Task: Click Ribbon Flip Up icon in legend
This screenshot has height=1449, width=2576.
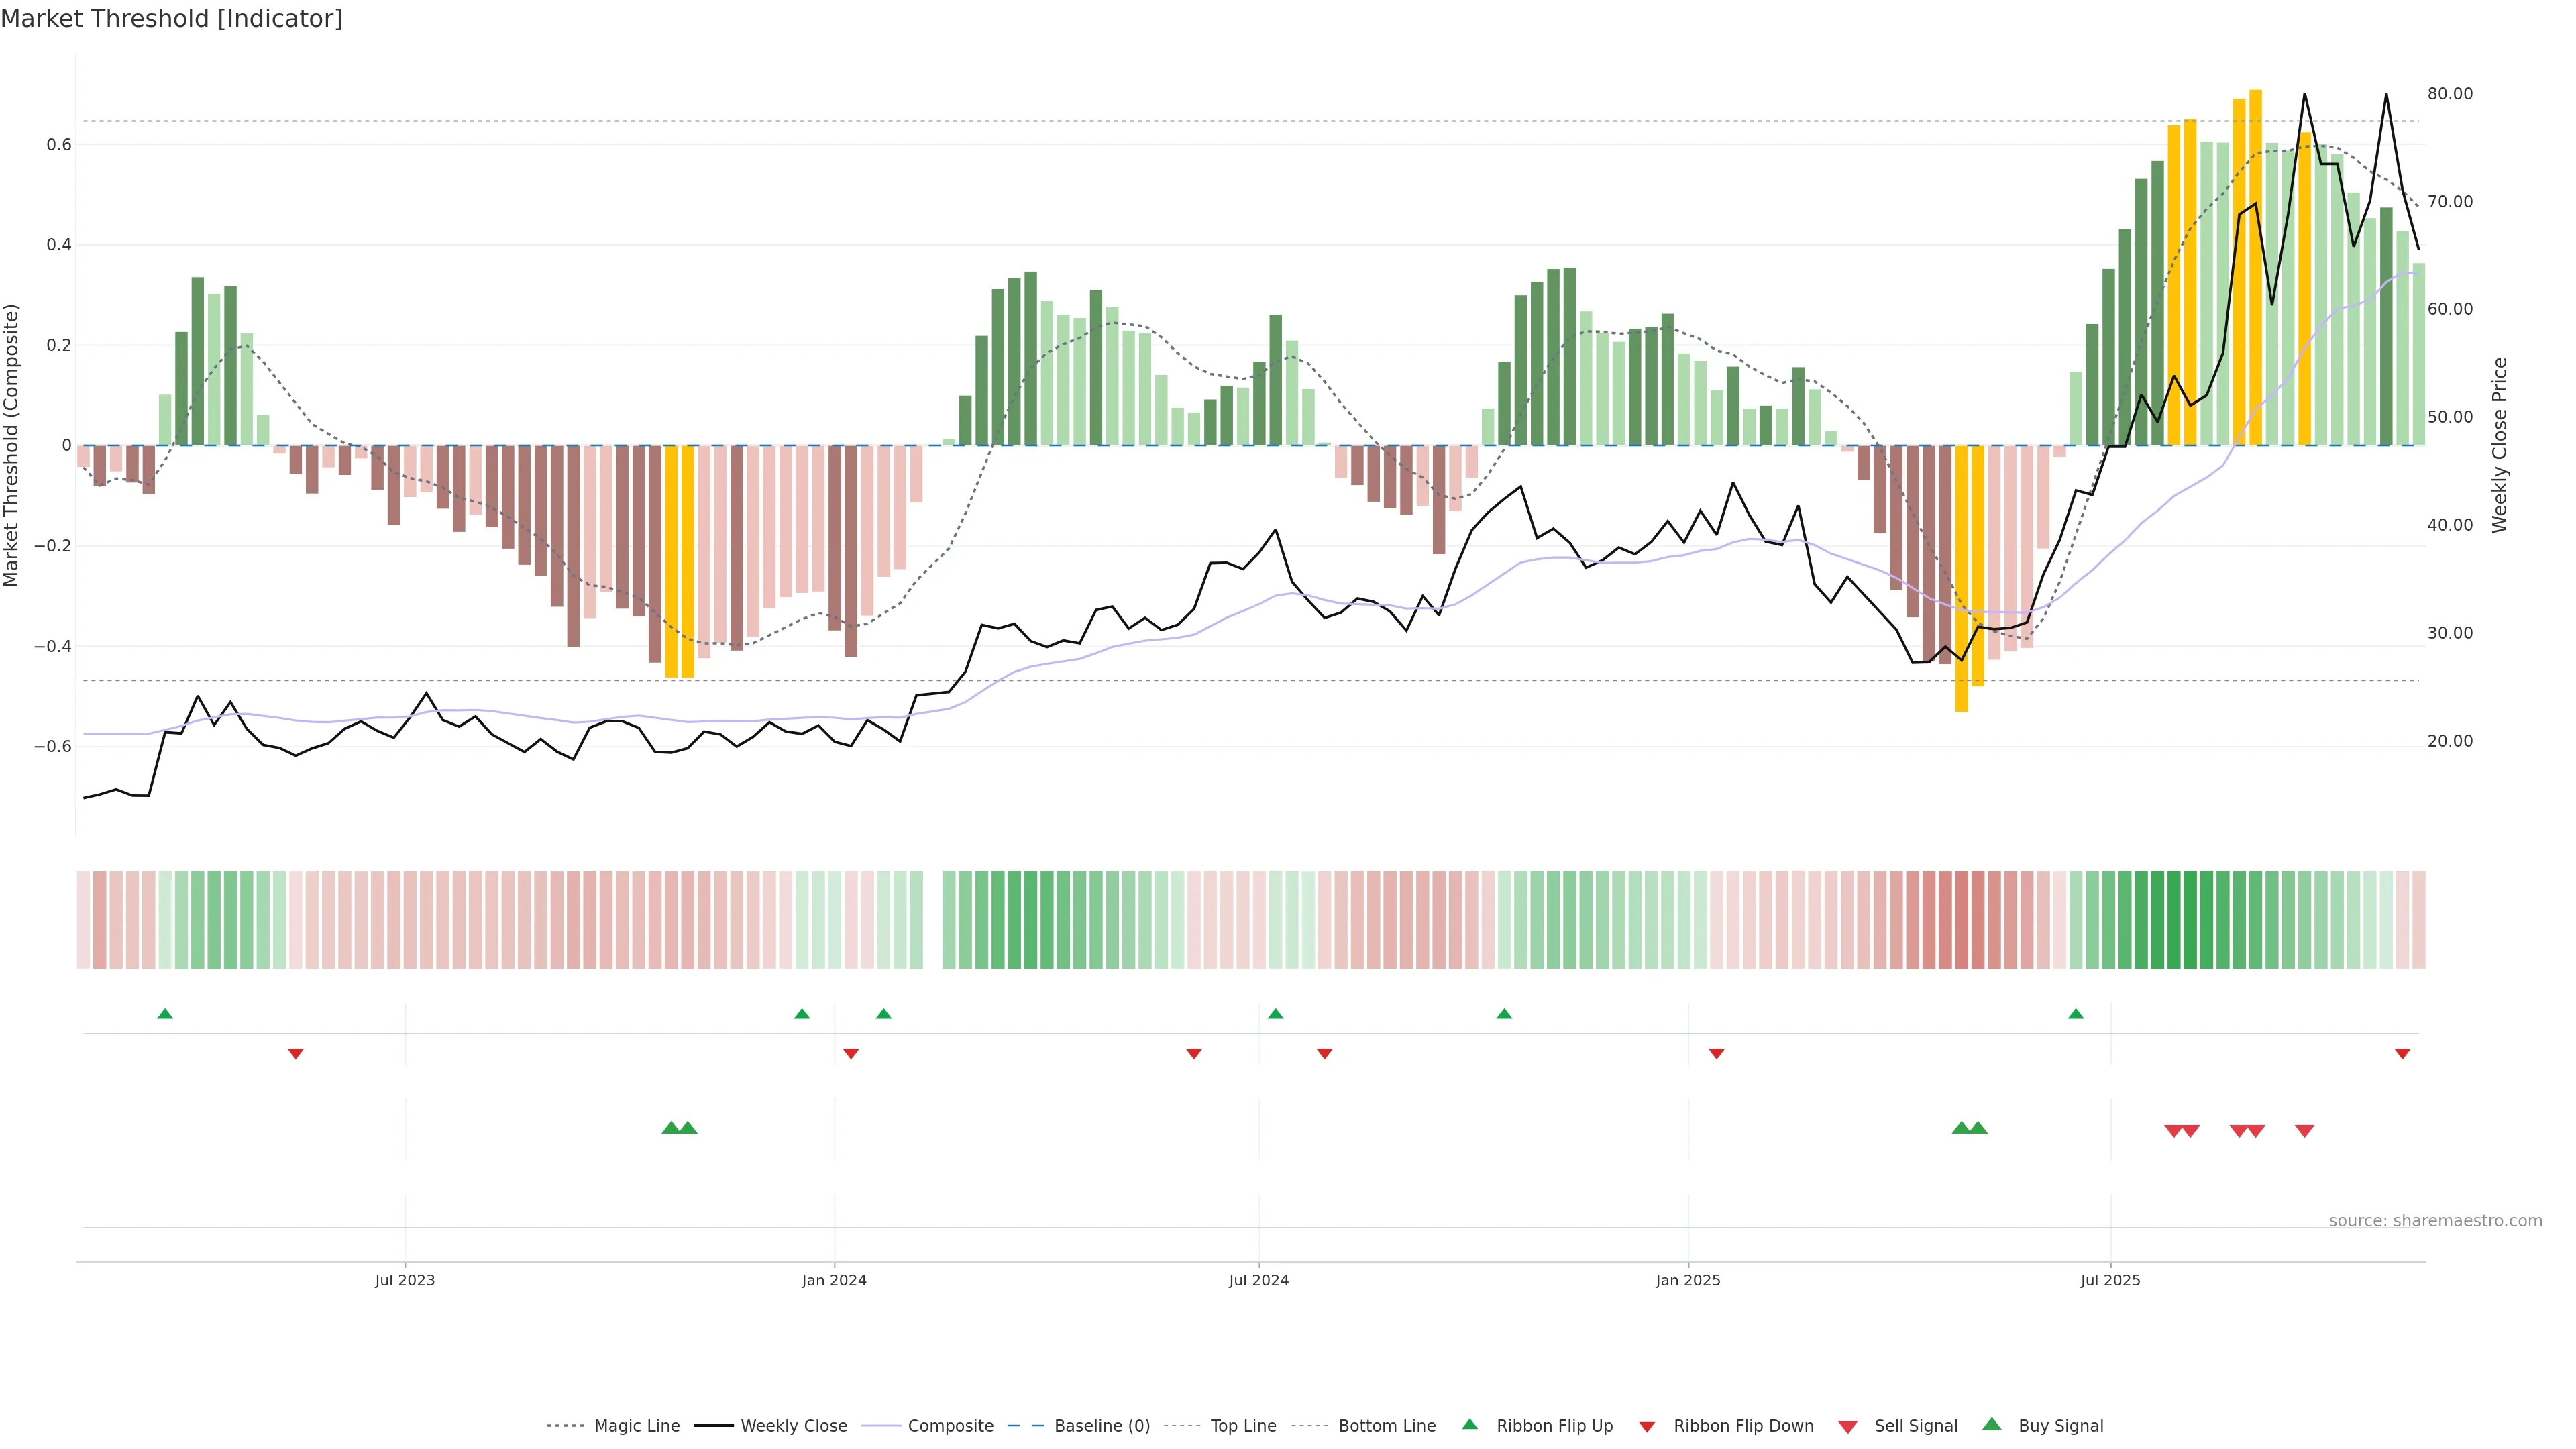Action: click(1469, 1425)
